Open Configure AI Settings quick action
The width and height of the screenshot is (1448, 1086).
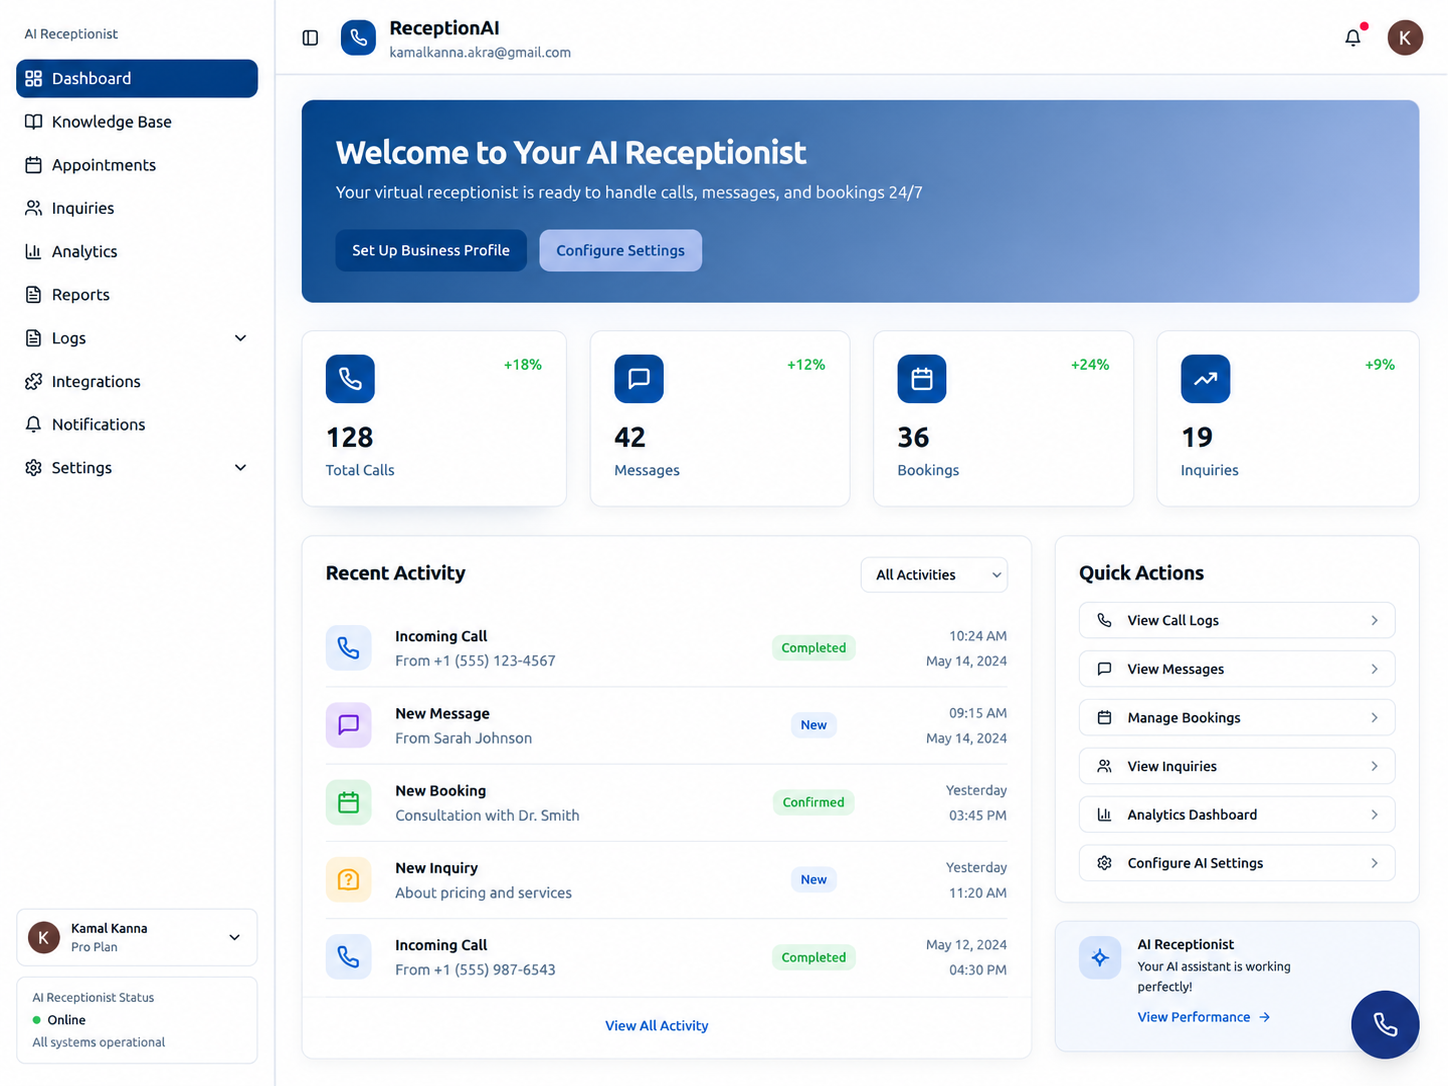(1237, 863)
